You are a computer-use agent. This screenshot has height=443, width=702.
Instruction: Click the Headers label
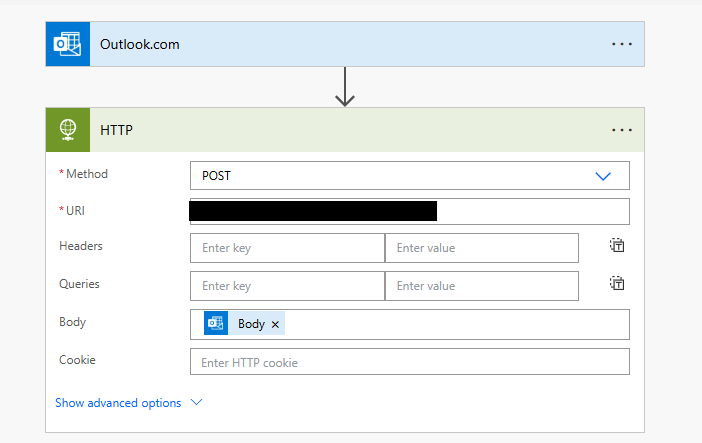(81, 246)
